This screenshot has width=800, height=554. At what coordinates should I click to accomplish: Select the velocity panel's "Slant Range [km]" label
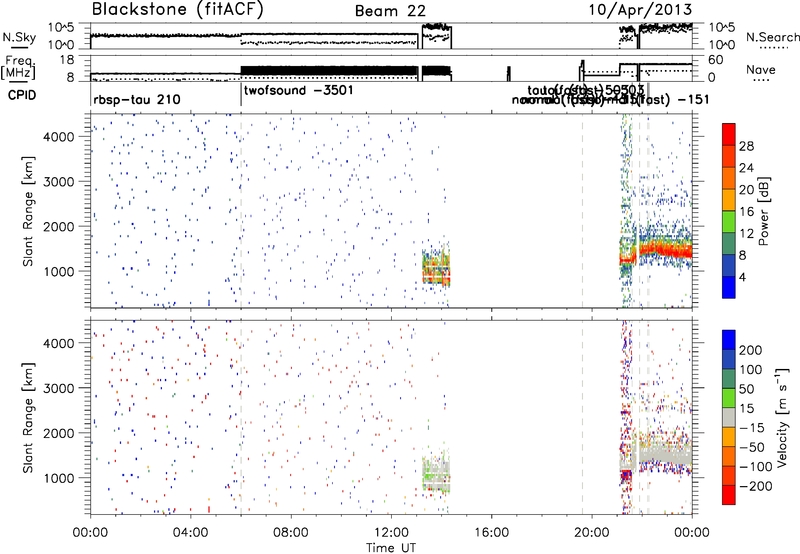coord(28,418)
